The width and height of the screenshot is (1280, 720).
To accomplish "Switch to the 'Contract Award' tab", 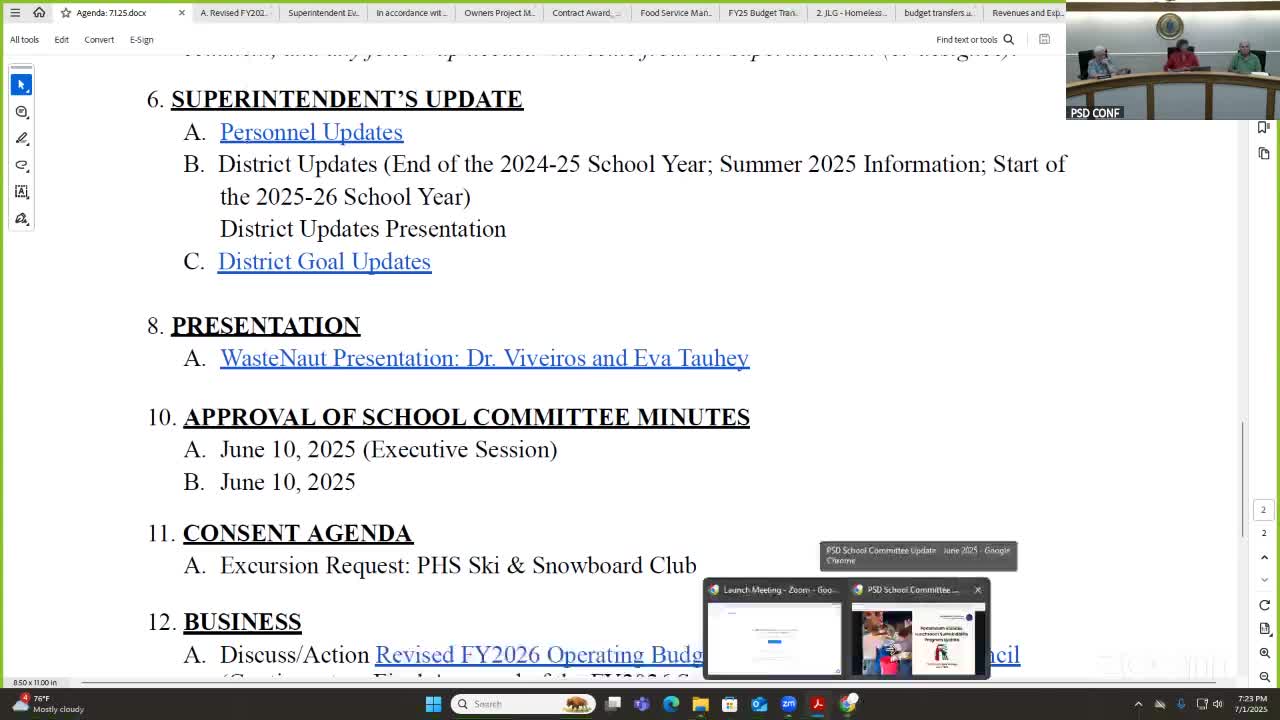I will 587,13.
